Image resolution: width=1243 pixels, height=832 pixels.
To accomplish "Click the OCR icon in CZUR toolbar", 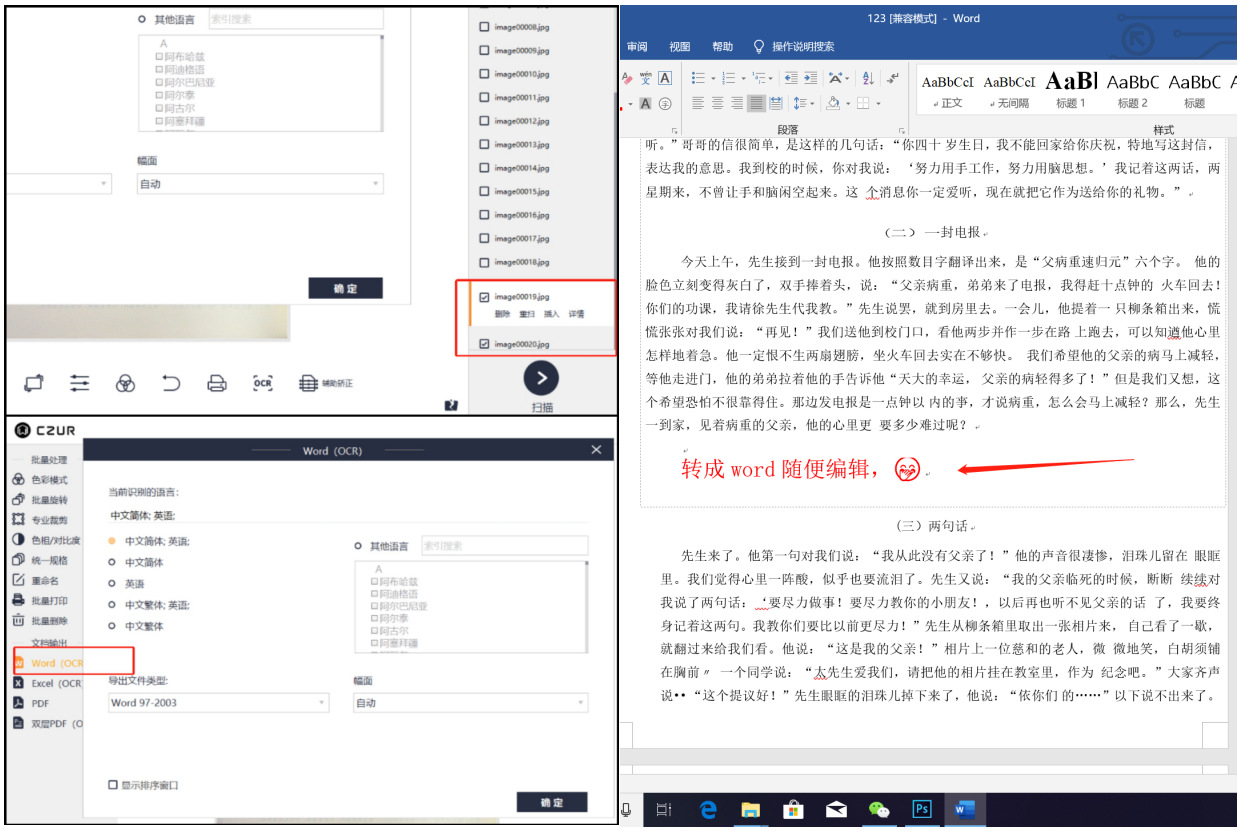I will point(262,382).
